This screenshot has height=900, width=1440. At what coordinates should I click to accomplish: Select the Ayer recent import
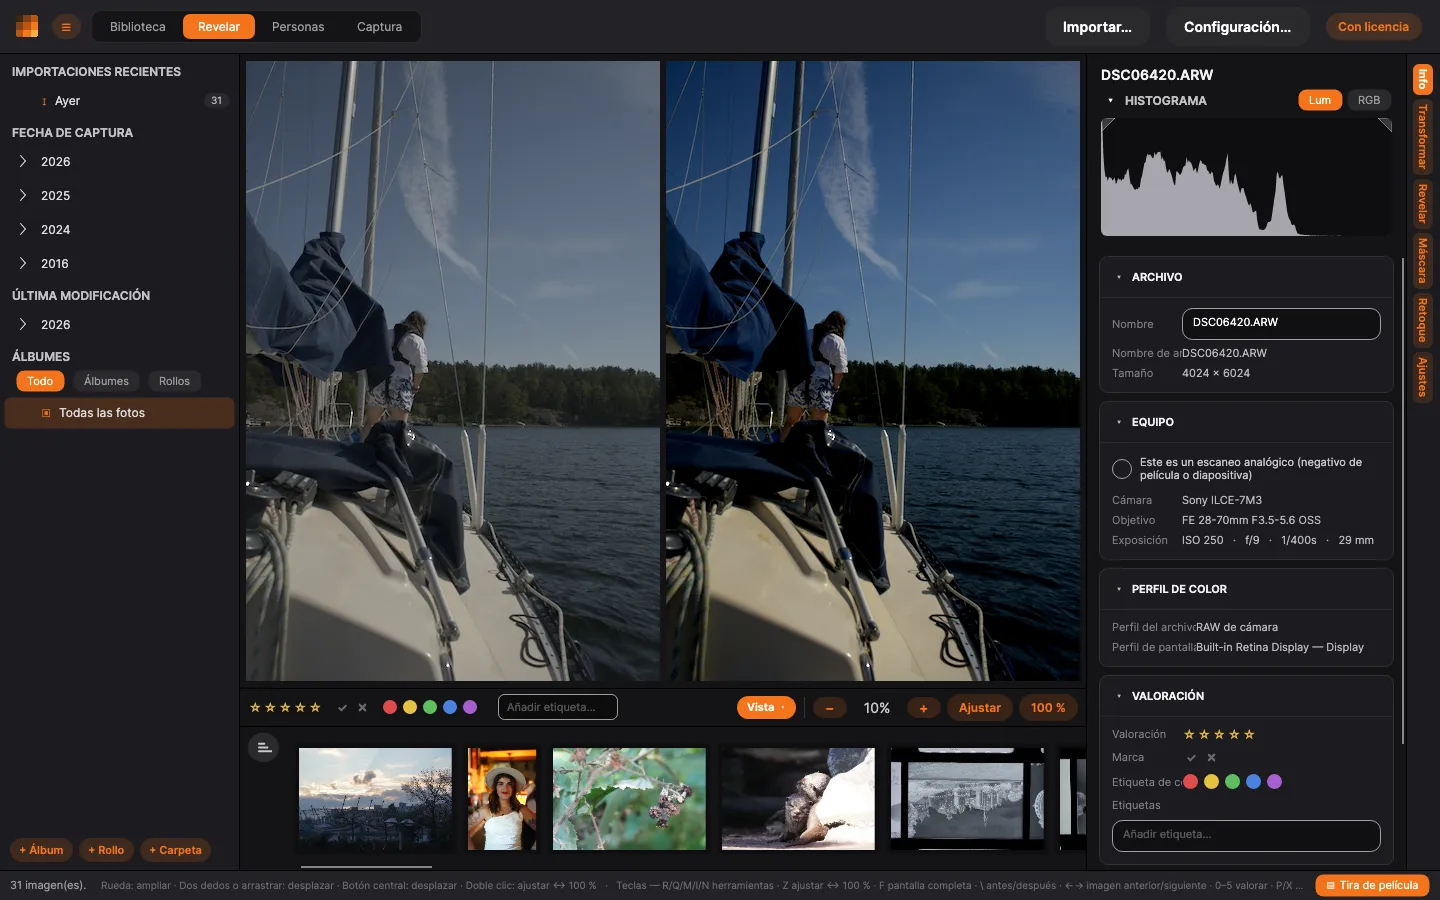119,101
